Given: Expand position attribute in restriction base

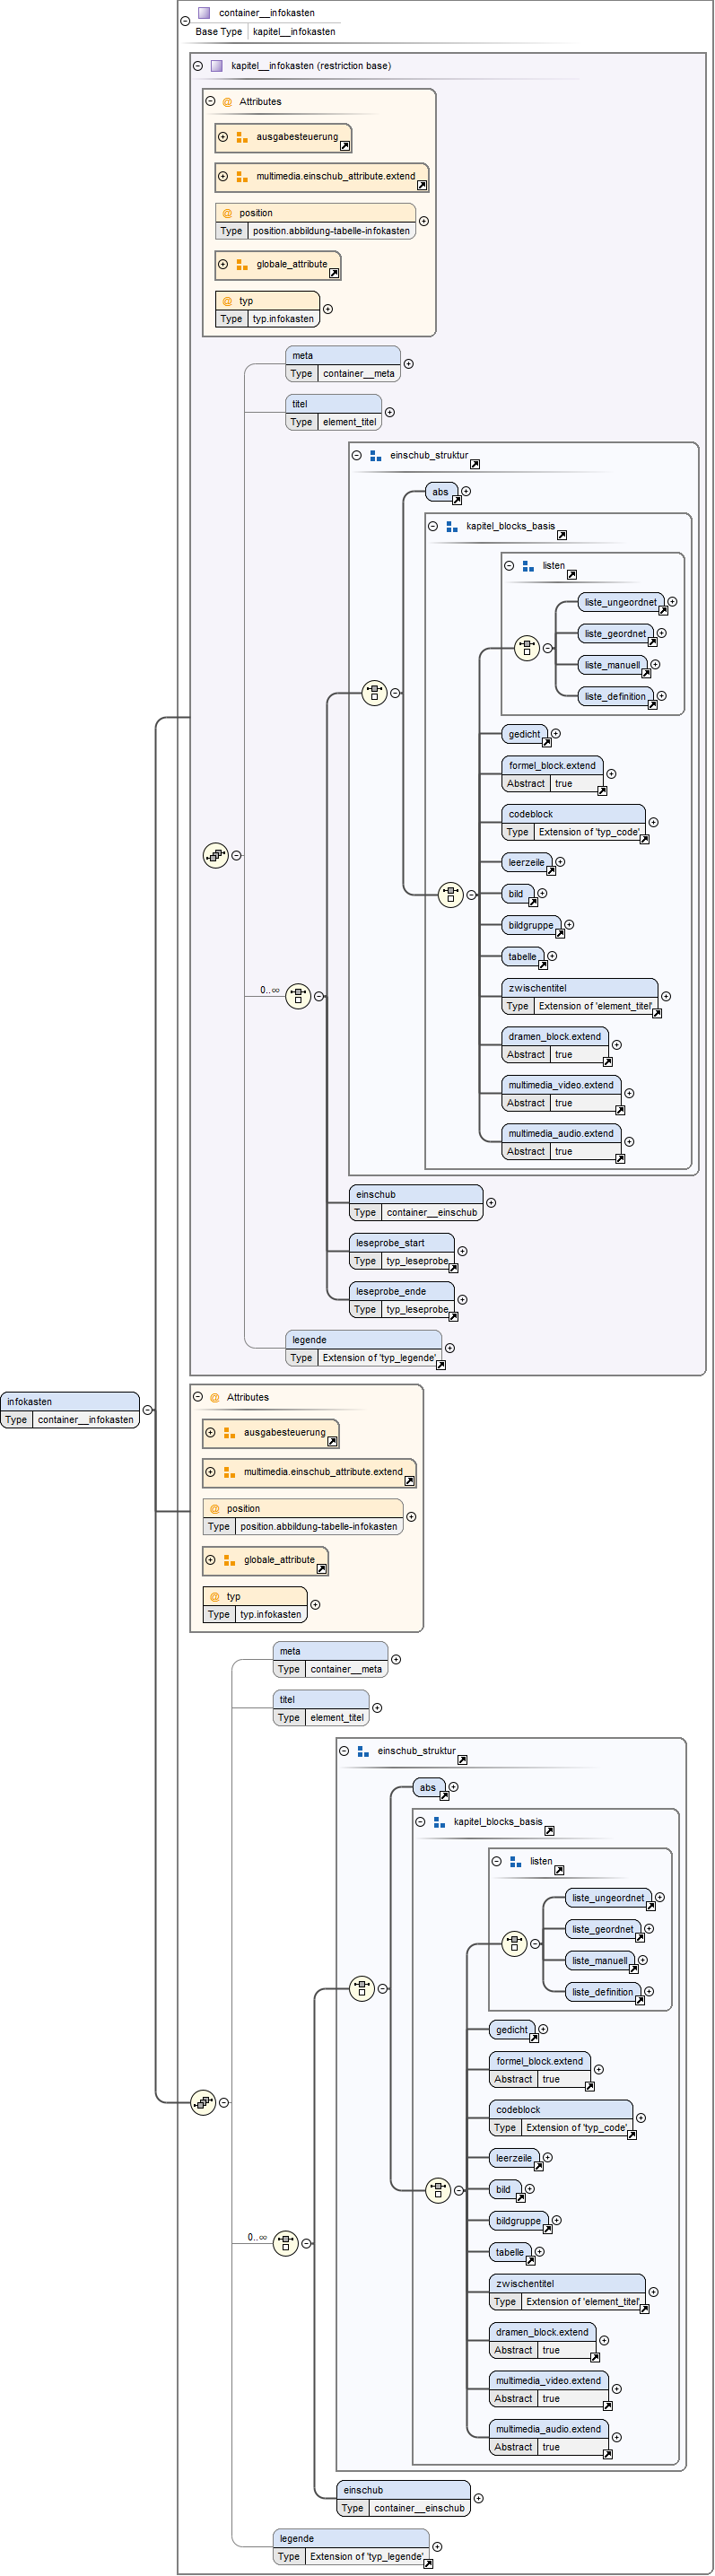Looking at the screenshot, I should click(424, 221).
